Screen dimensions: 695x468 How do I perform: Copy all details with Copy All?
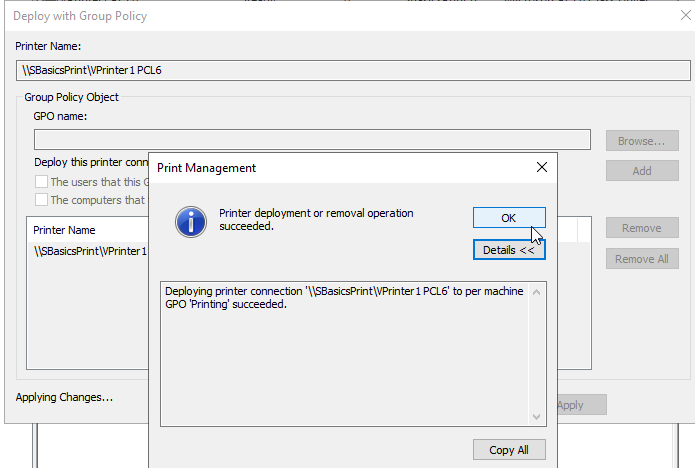coord(509,450)
